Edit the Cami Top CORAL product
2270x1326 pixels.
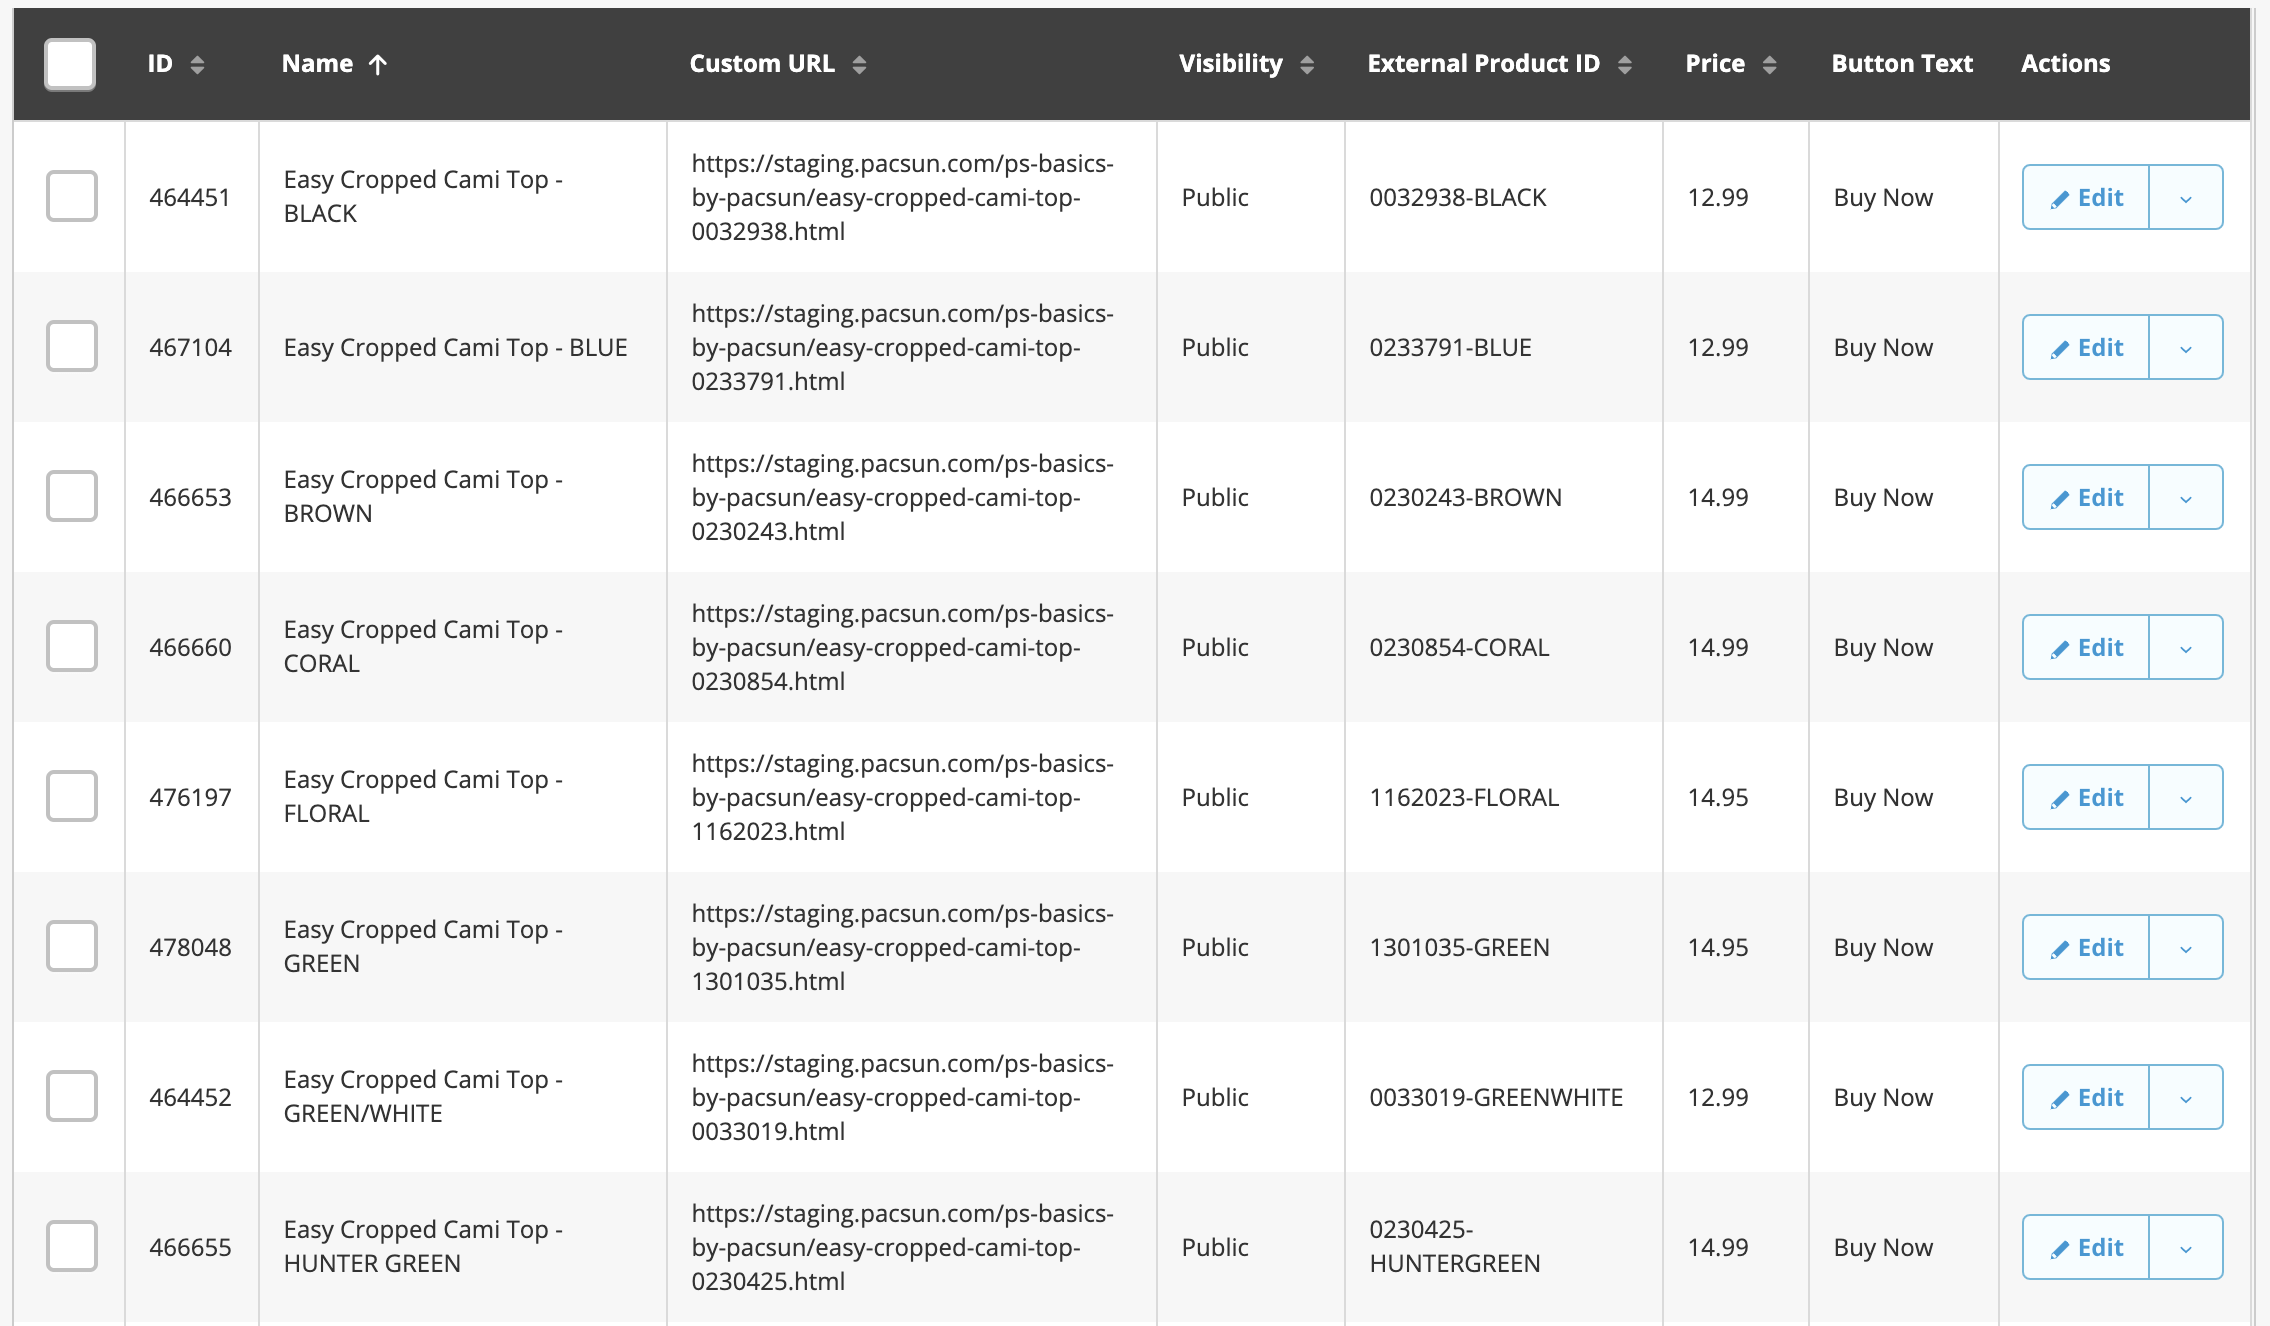pyautogui.click(x=2086, y=647)
